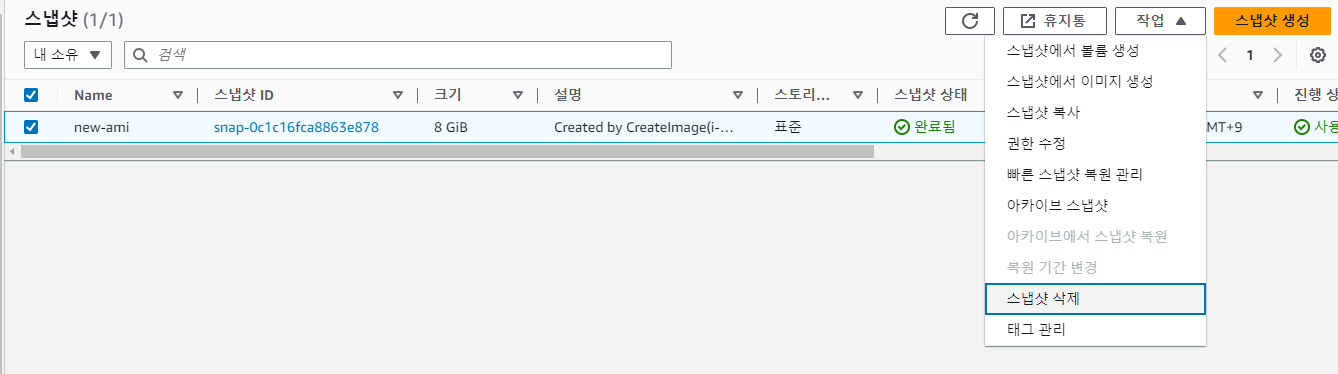Open the 내 소유 owner filter dropdown
Image resolution: width=1338 pixels, height=374 pixels.
(x=68, y=55)
